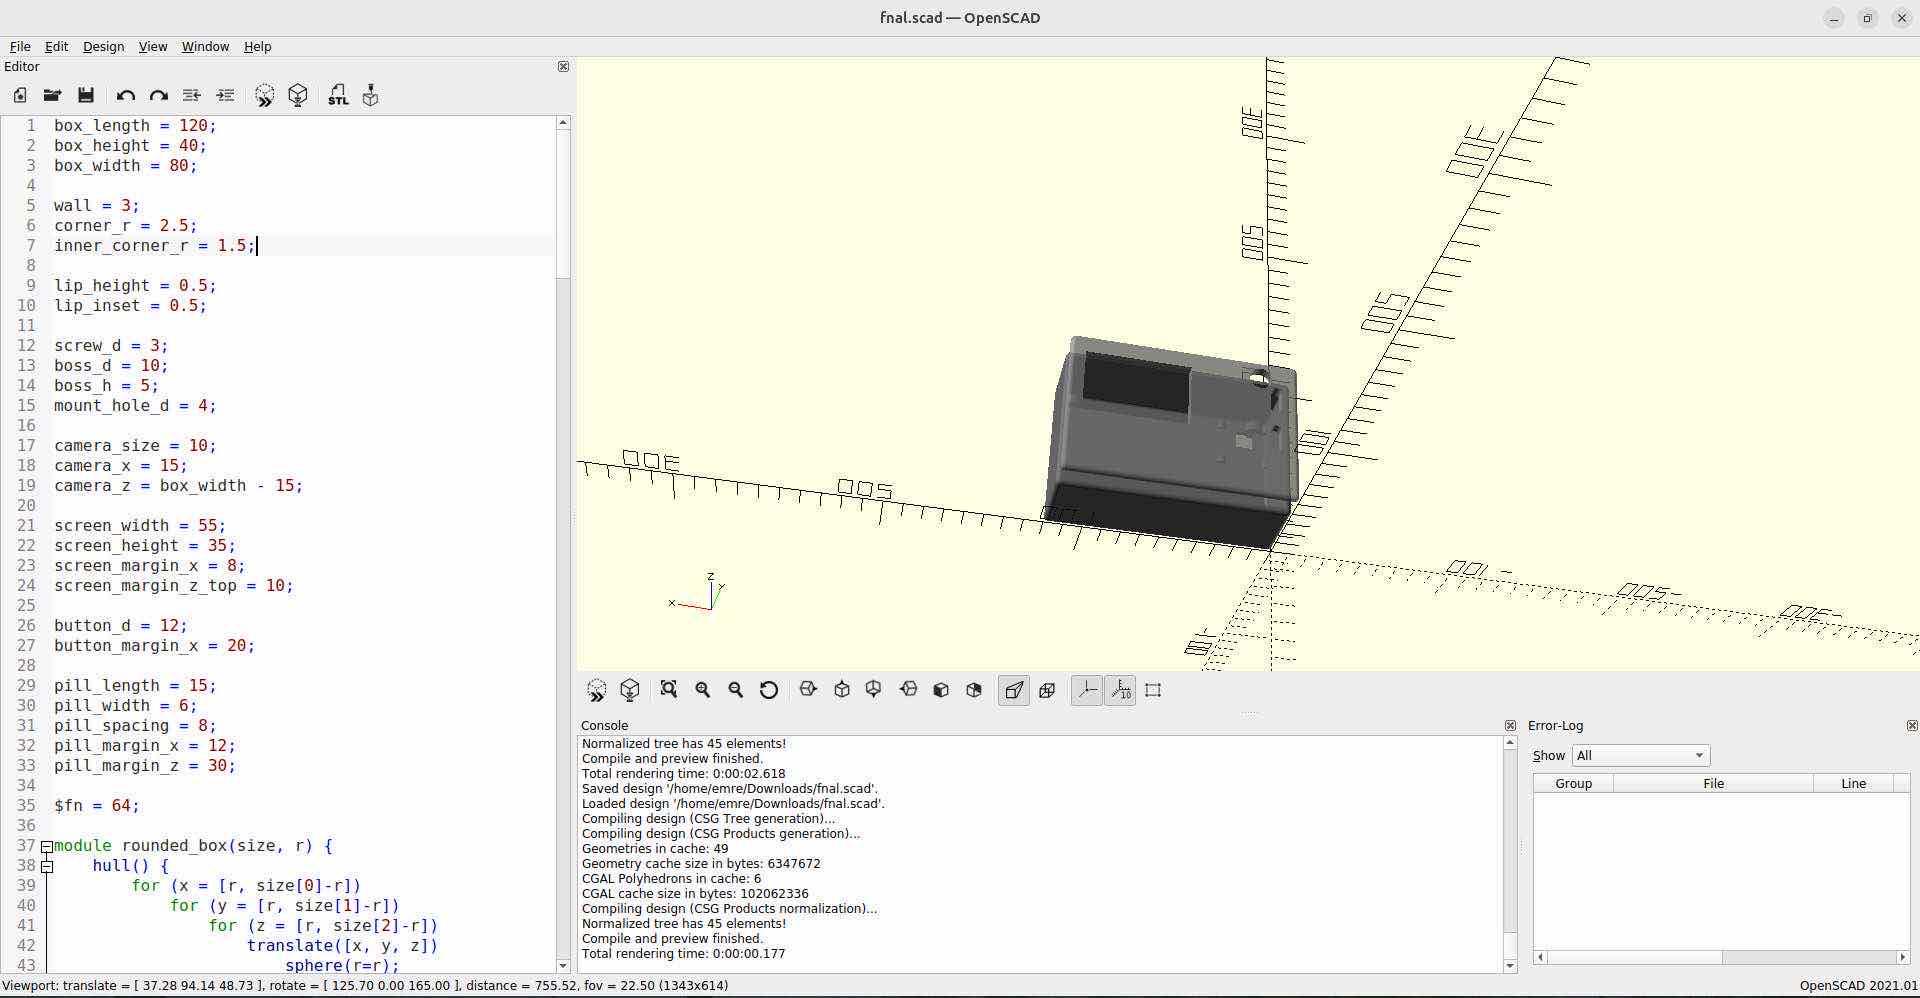Click console line 'Geometries in cache: 49'
This screenshot has width=1920, height=998.
tap(655, 849)
